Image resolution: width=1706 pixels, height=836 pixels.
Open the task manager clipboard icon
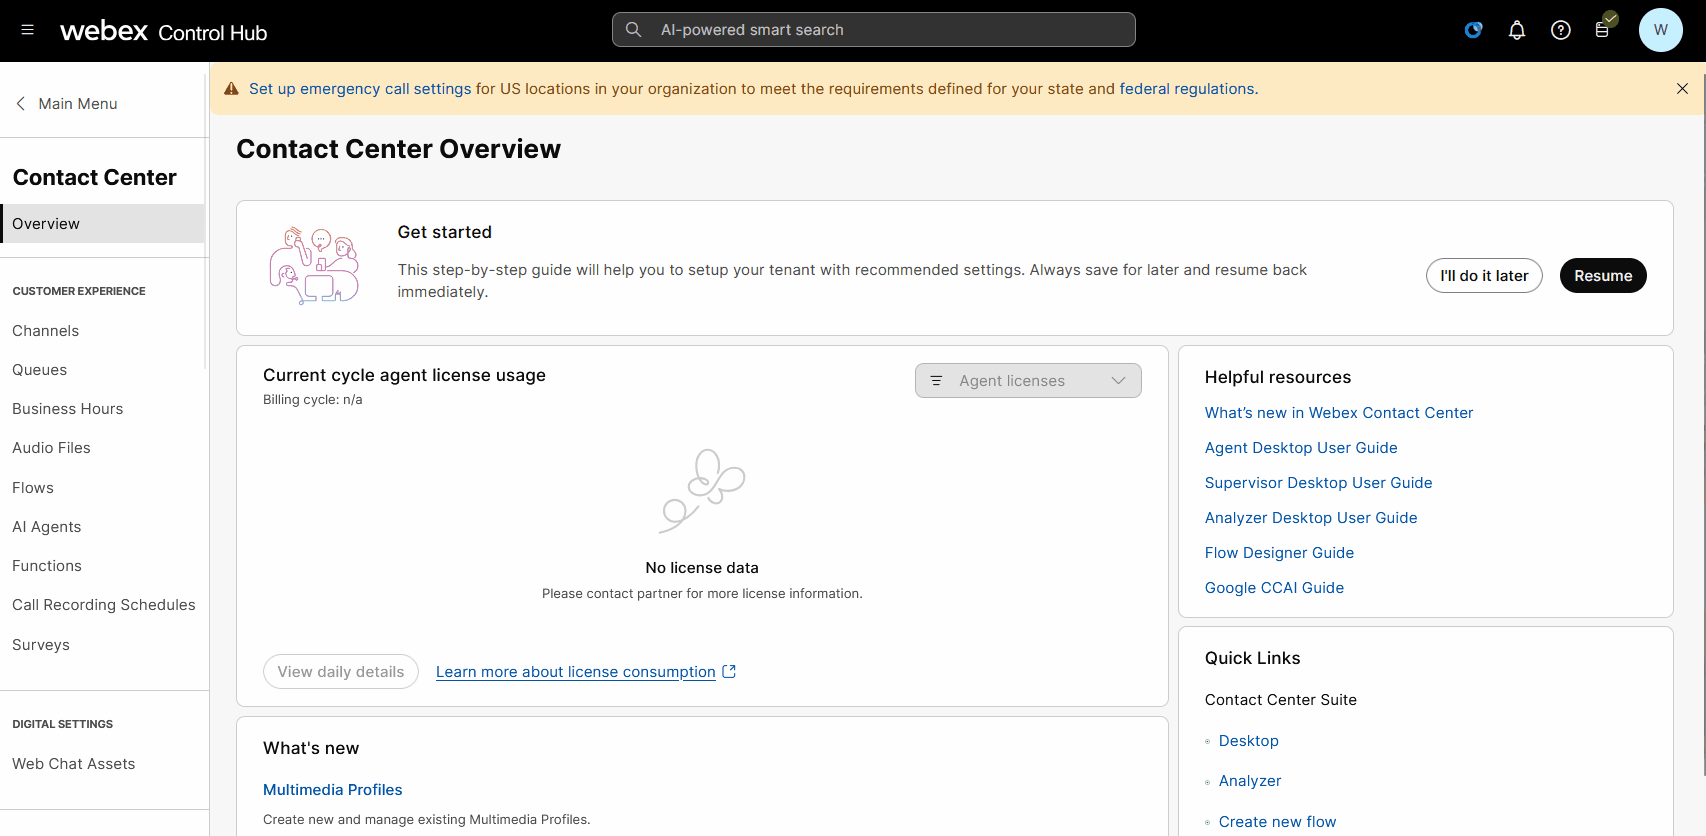click(x=1603, y=30)
